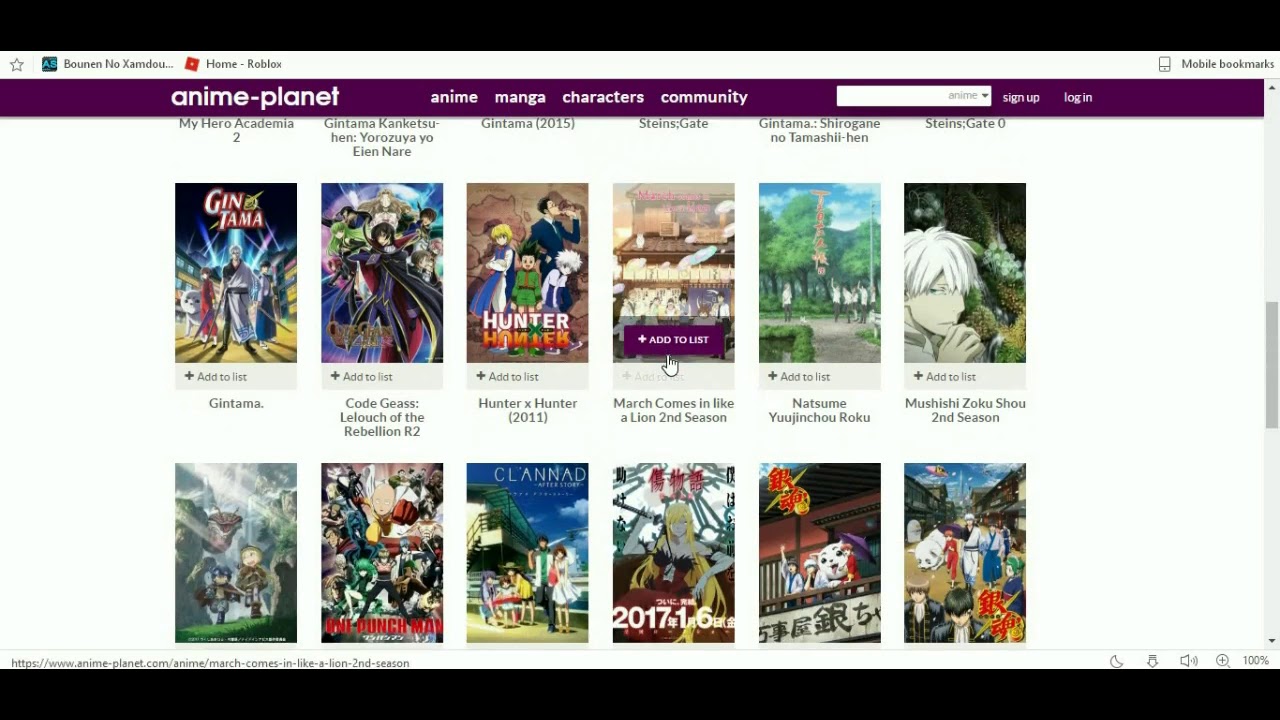Screen dimensions: 1280x720
Task: Click Natsume Yuujinchou Roku title
Action: (820, 410)
